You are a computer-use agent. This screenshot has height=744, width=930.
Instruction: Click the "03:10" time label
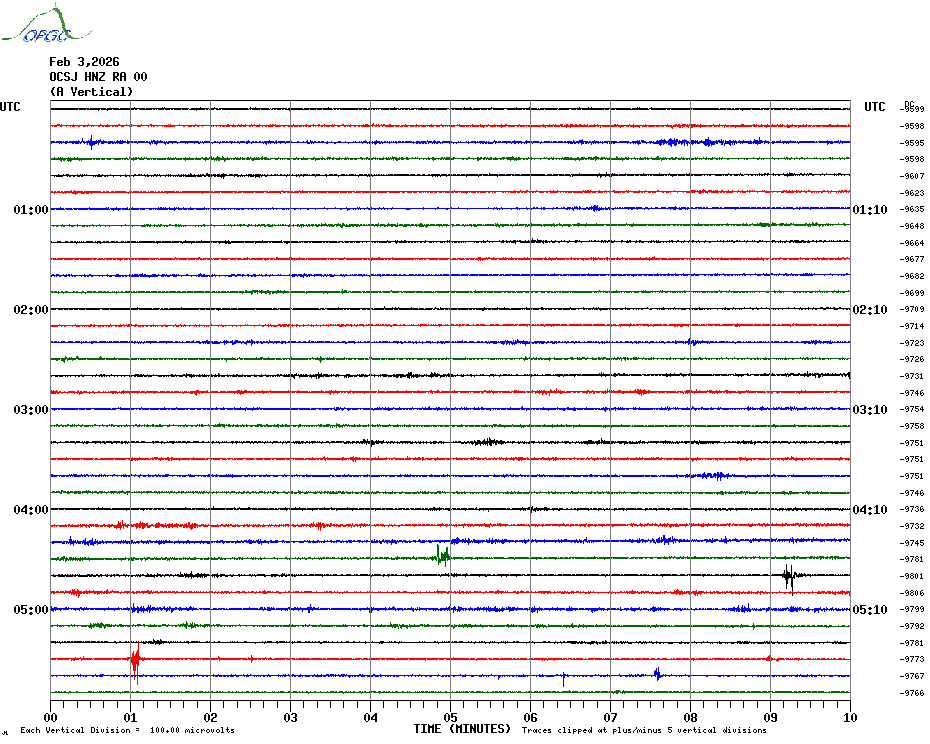[x=870, y=410]
